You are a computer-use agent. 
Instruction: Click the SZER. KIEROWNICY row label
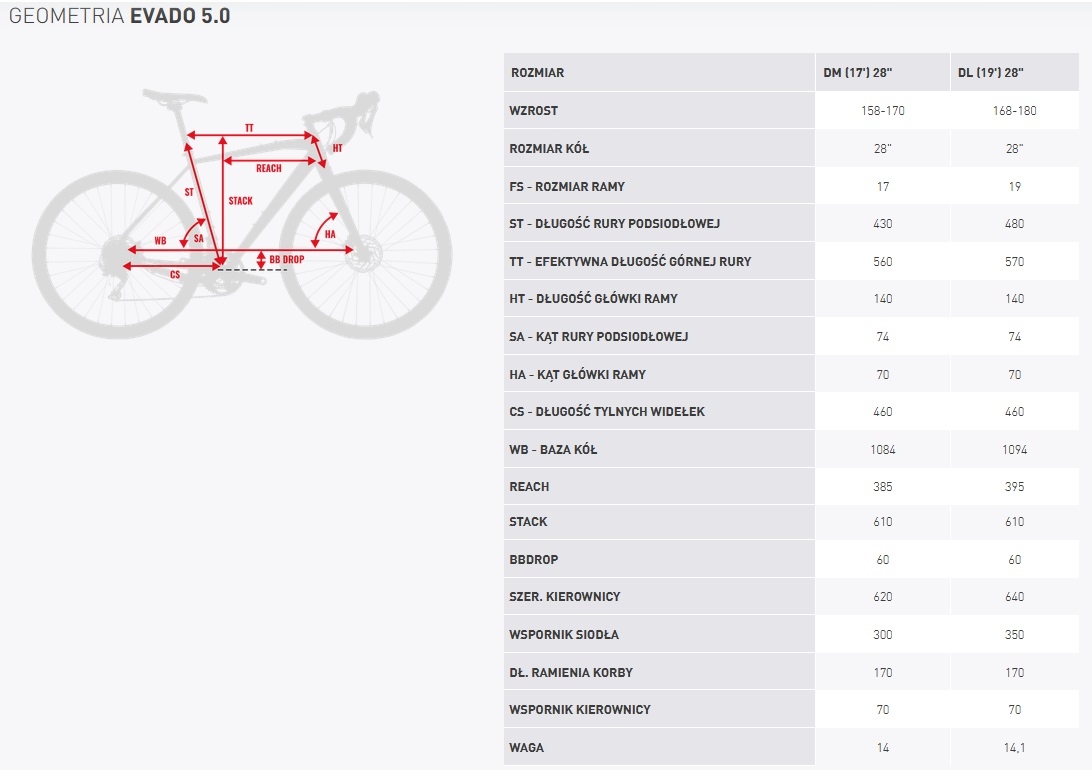(x=564, y=597)
